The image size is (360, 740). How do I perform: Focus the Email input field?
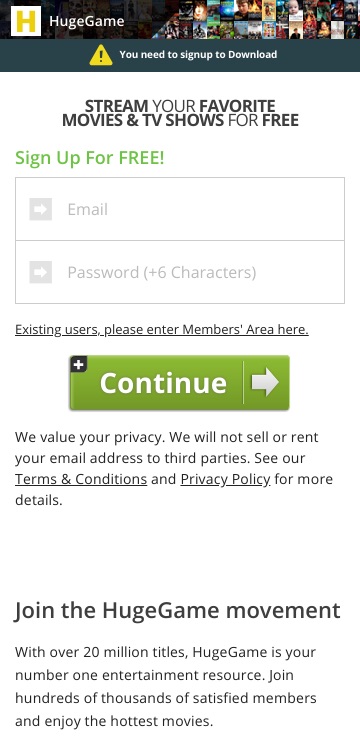point(180,209)
